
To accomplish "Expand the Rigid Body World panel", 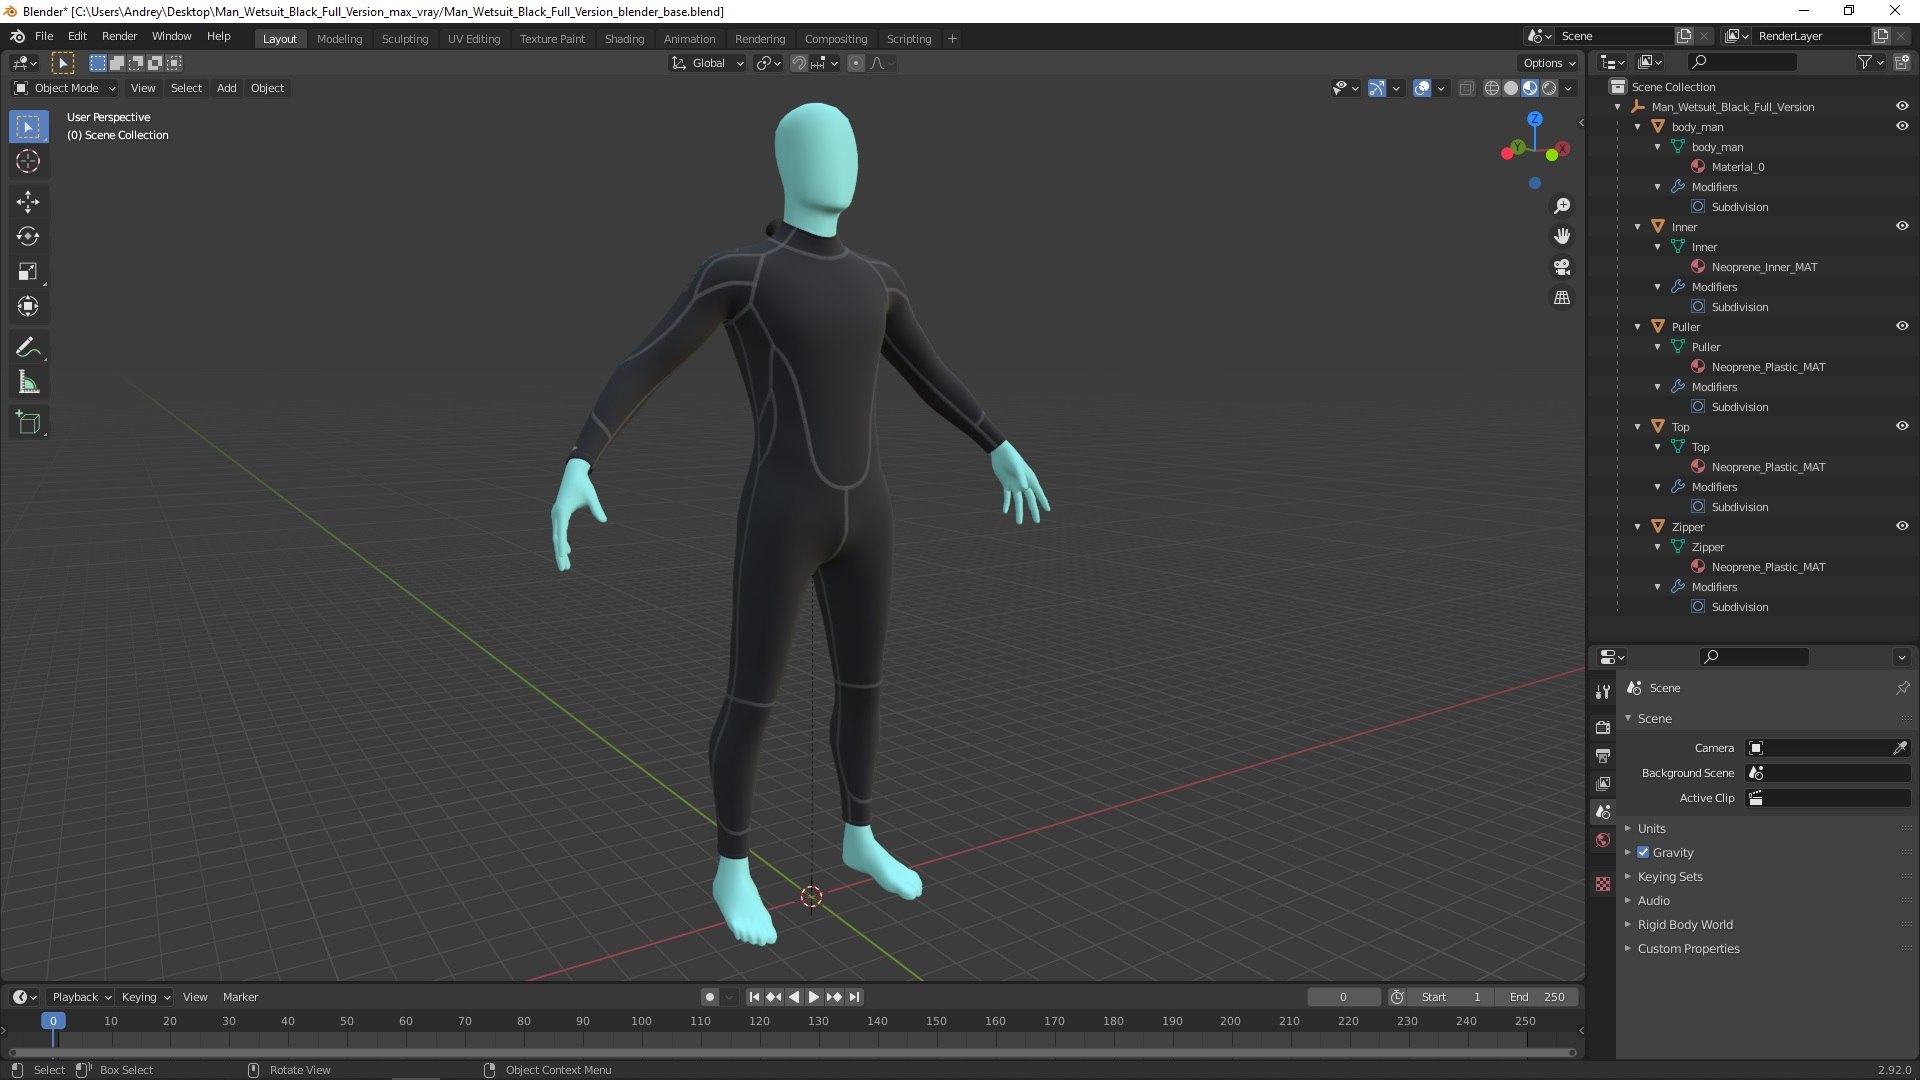I will pos(1685,925).
